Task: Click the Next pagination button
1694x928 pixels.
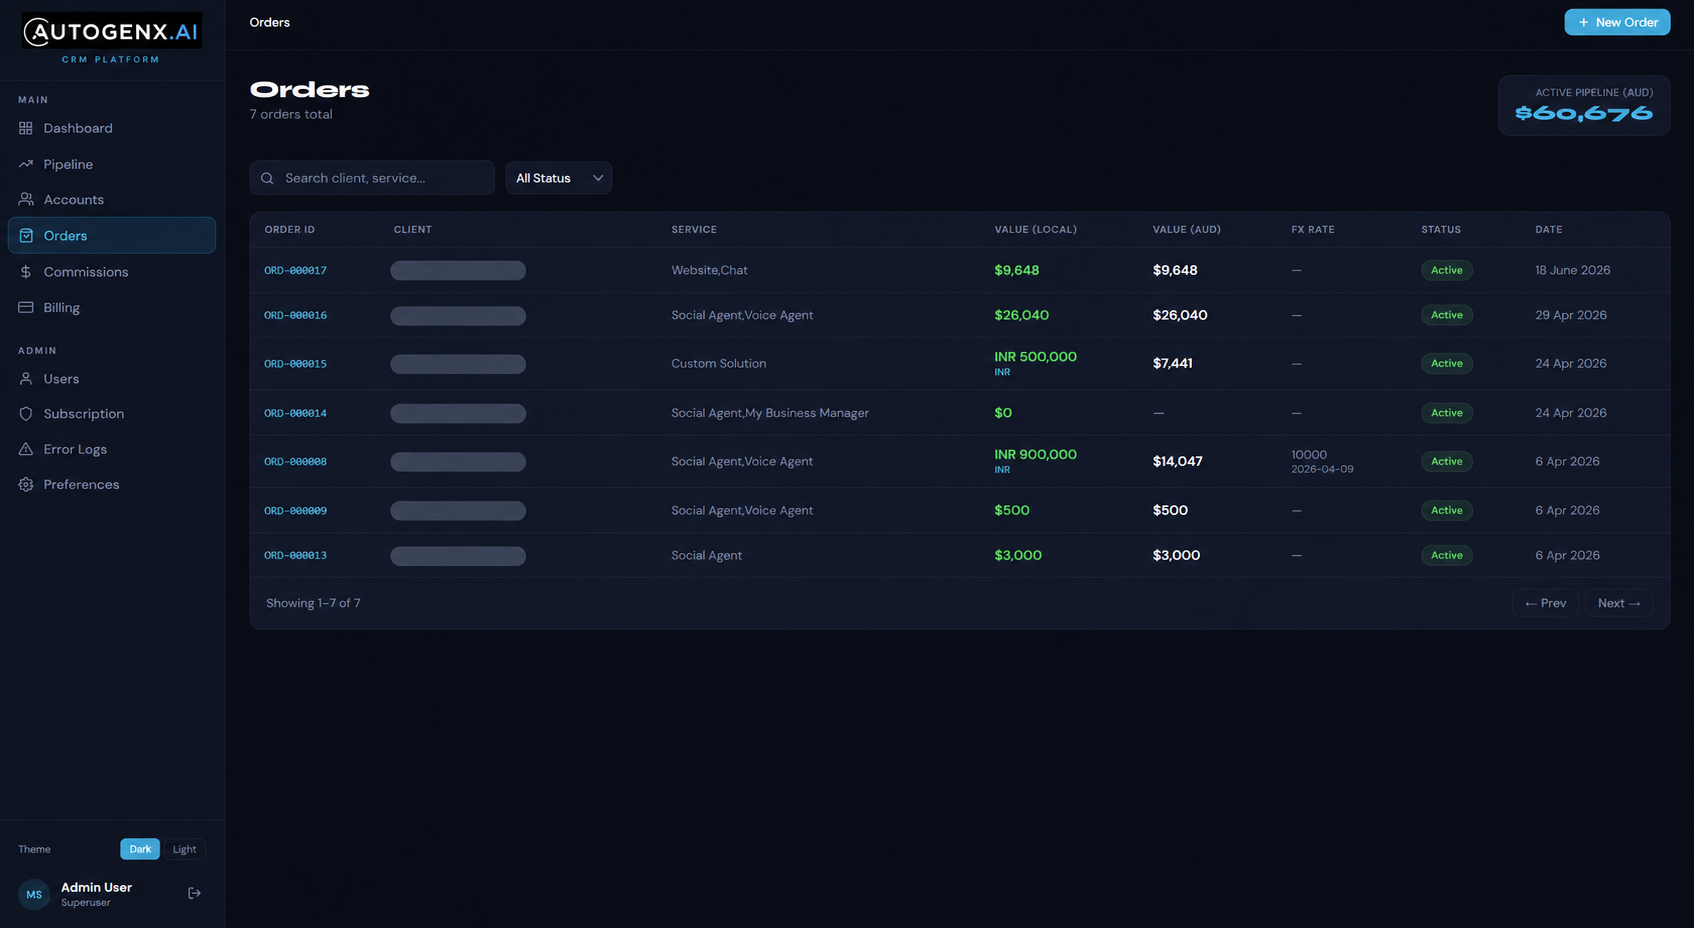Action: click(x=1619, y=603)
